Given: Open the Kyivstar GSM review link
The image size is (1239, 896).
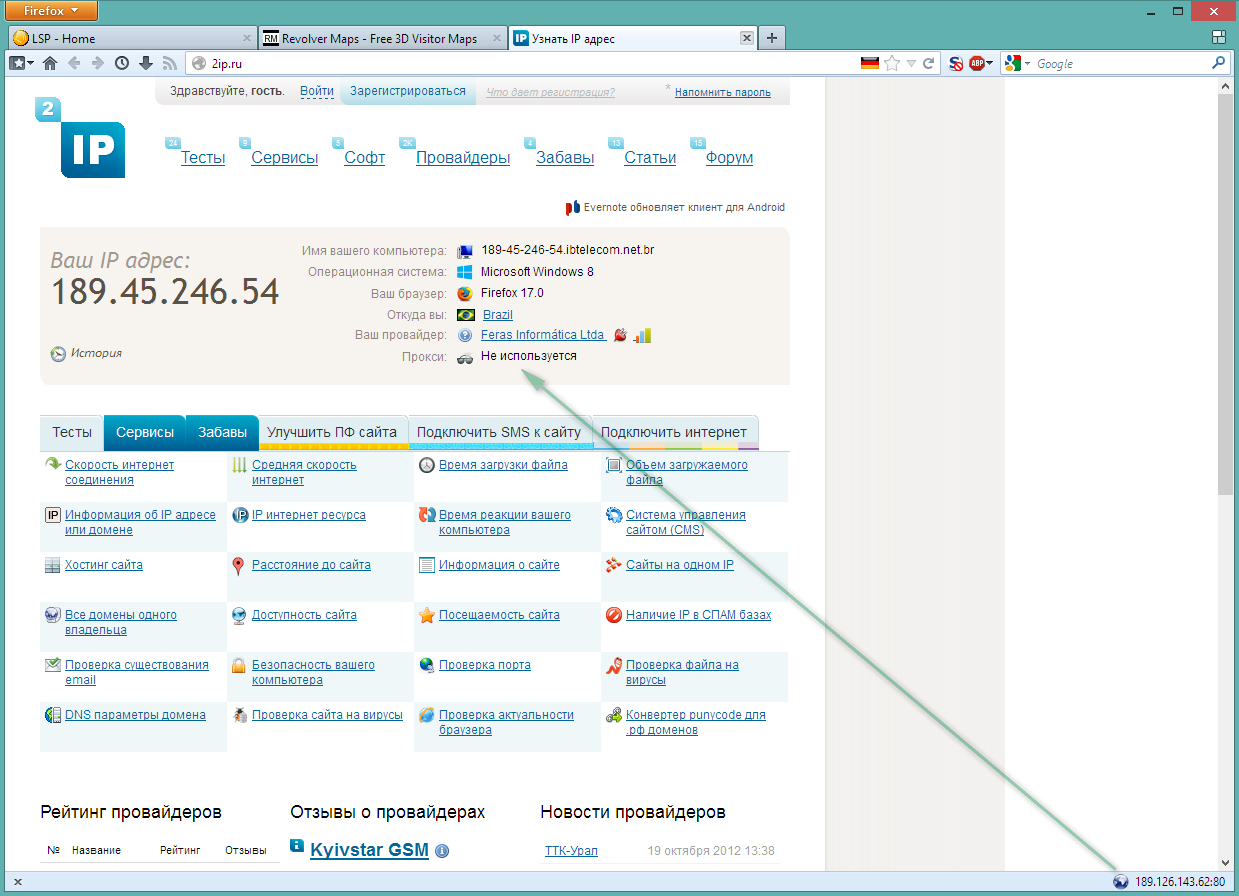Looking at the screenshot, I should tap(369, 850).
